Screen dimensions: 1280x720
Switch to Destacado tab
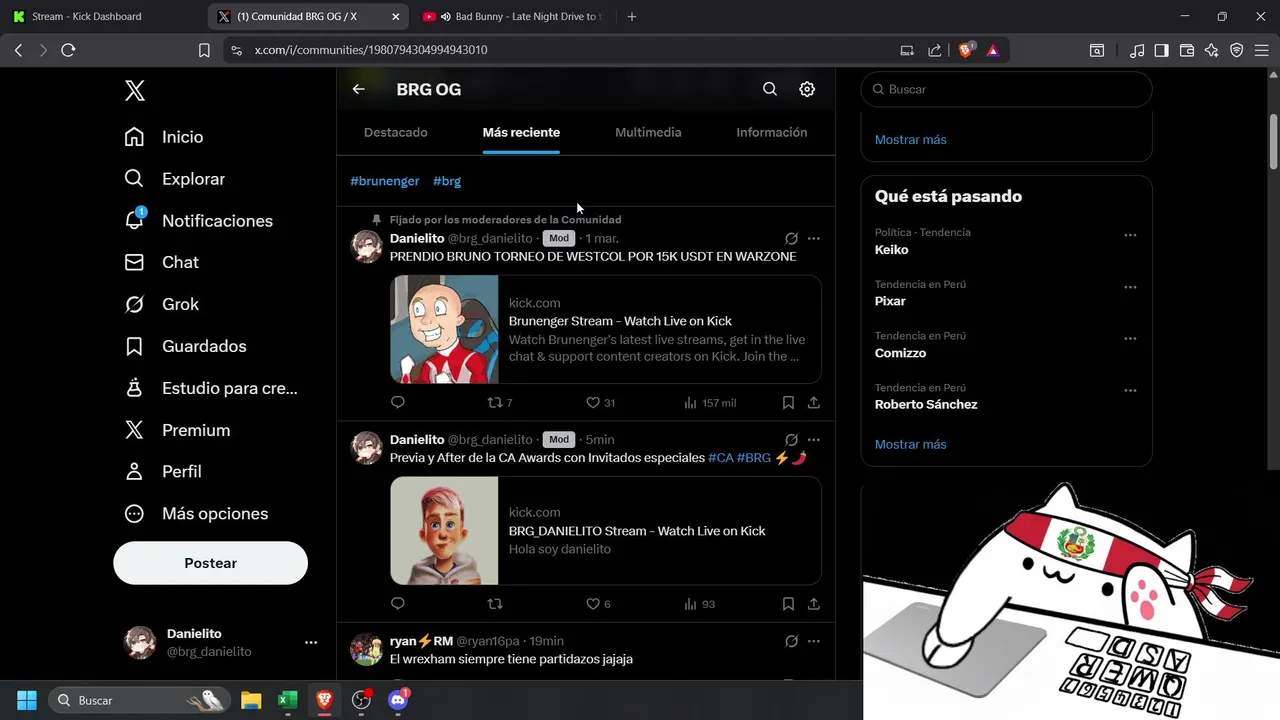pyautogui.click(x=396, y=132)
